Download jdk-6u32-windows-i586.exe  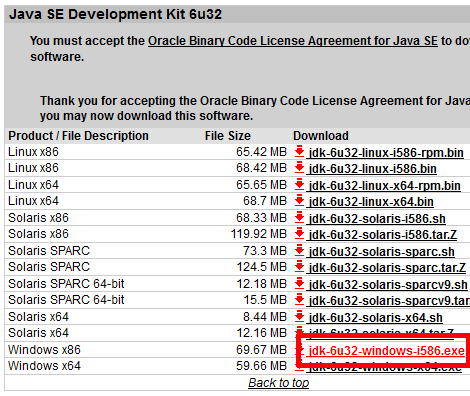386,351
